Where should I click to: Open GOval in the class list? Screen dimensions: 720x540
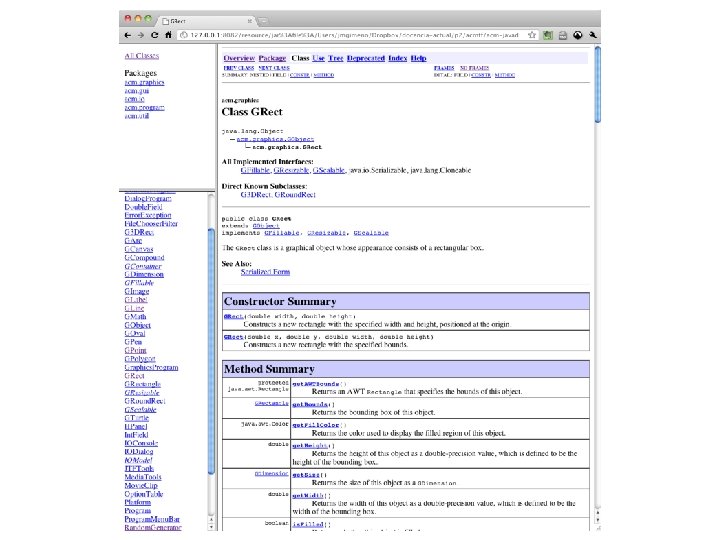click(135, 333)
